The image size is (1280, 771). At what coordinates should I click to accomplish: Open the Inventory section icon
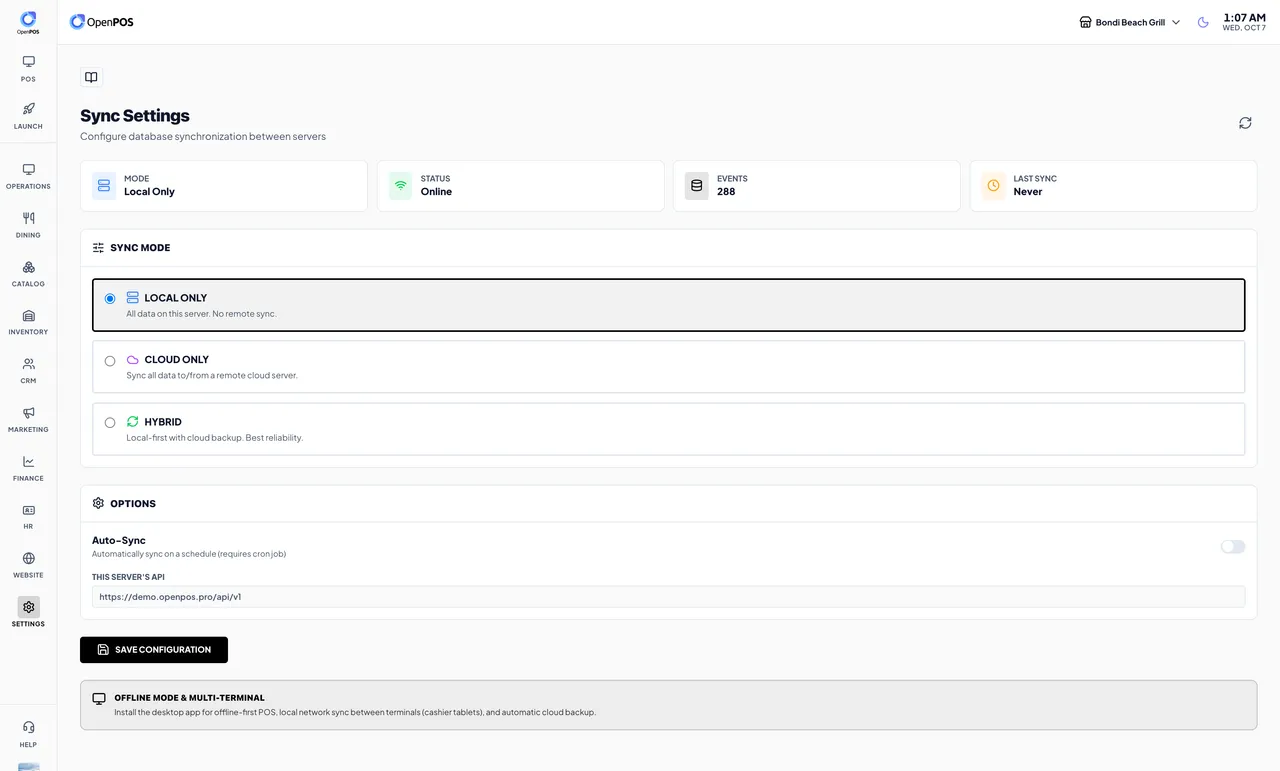coord(28,315)
